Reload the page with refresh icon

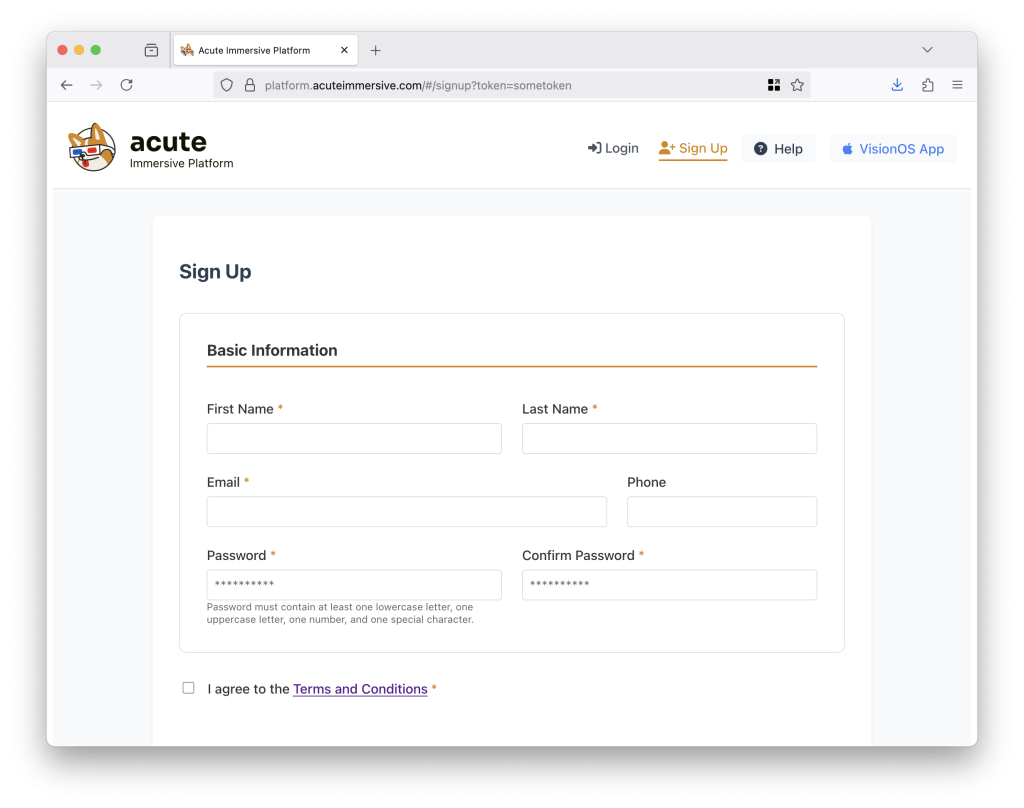point(127,85)
